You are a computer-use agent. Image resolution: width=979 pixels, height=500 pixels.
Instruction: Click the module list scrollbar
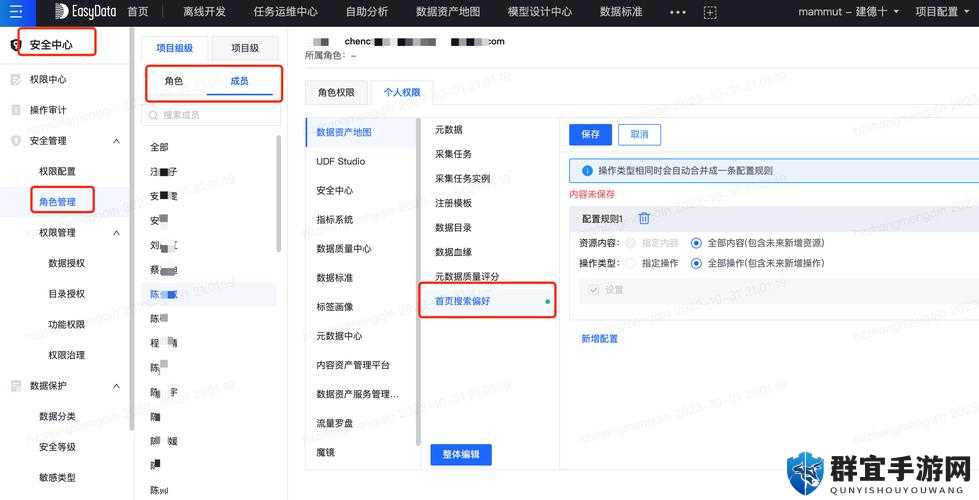coord(418,282)
